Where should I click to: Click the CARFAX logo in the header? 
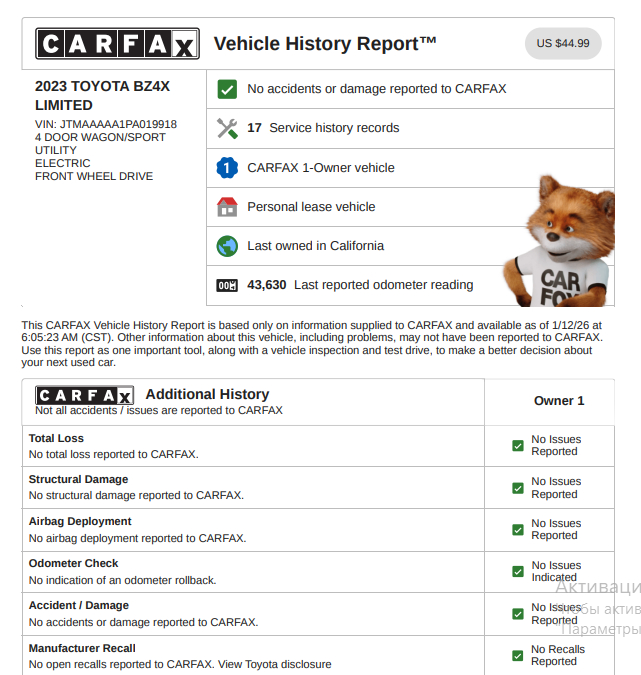pyautogui.click(x=116, y=44)
